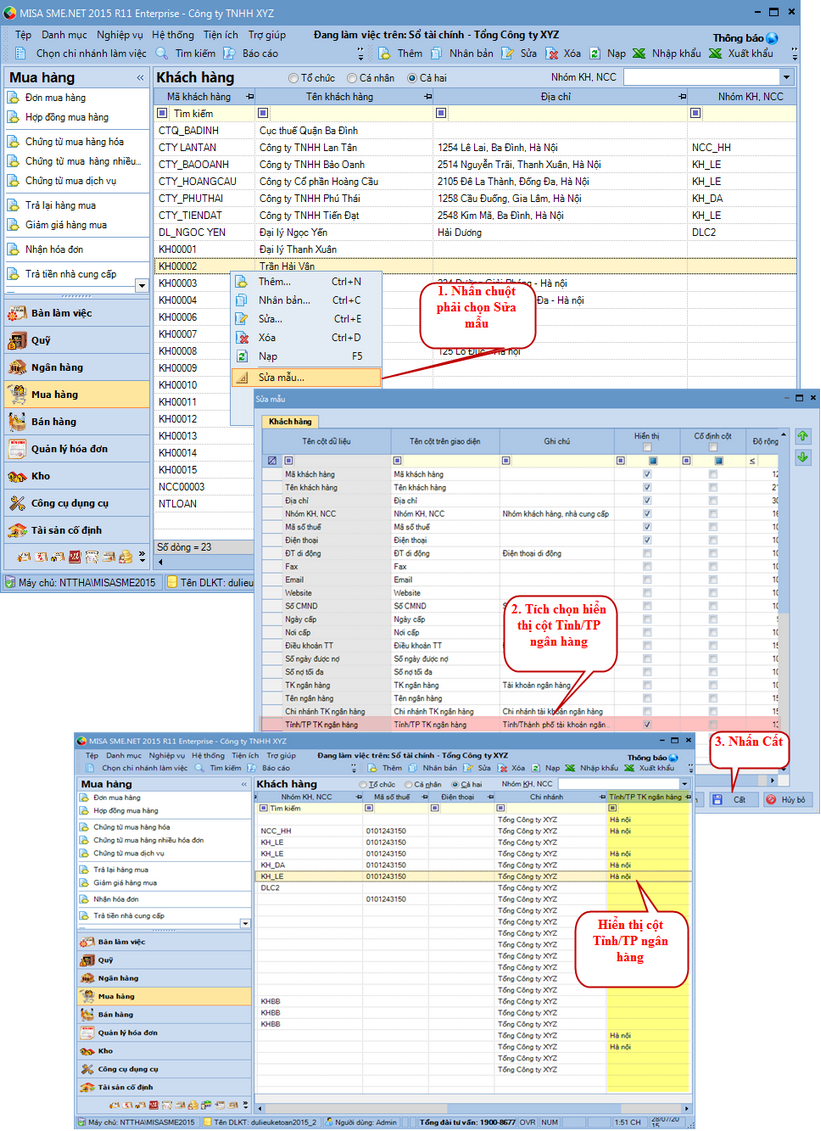Toggle Hiển thị checkbox for Fax row
The image size is (821, 1131).
click(x=647, y=566)
